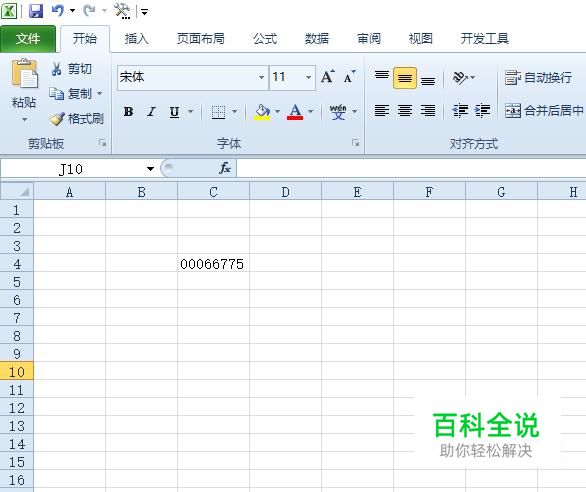This screenshot has width=586, height=492.
Task: Open the Name Box dropdown arrow
Action: click(150, 169)
